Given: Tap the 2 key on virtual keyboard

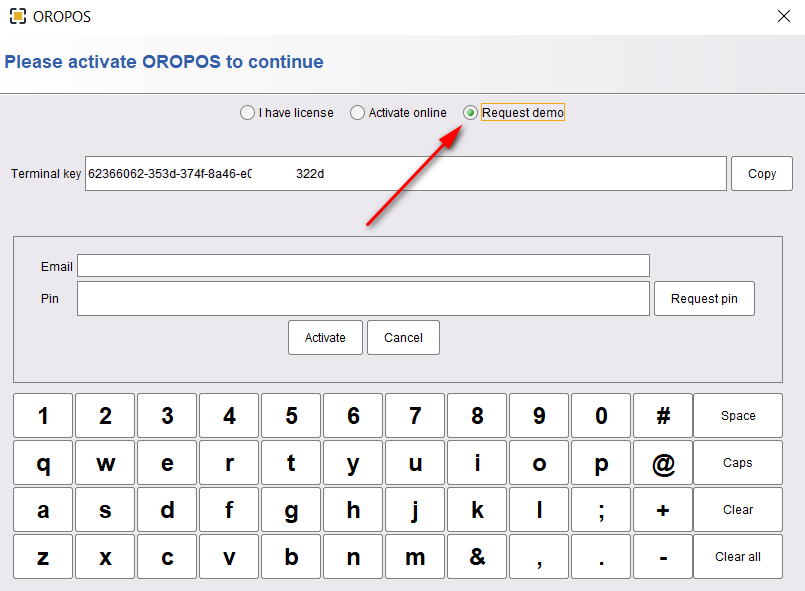Looking at the screenshot, I should [105, 415].
